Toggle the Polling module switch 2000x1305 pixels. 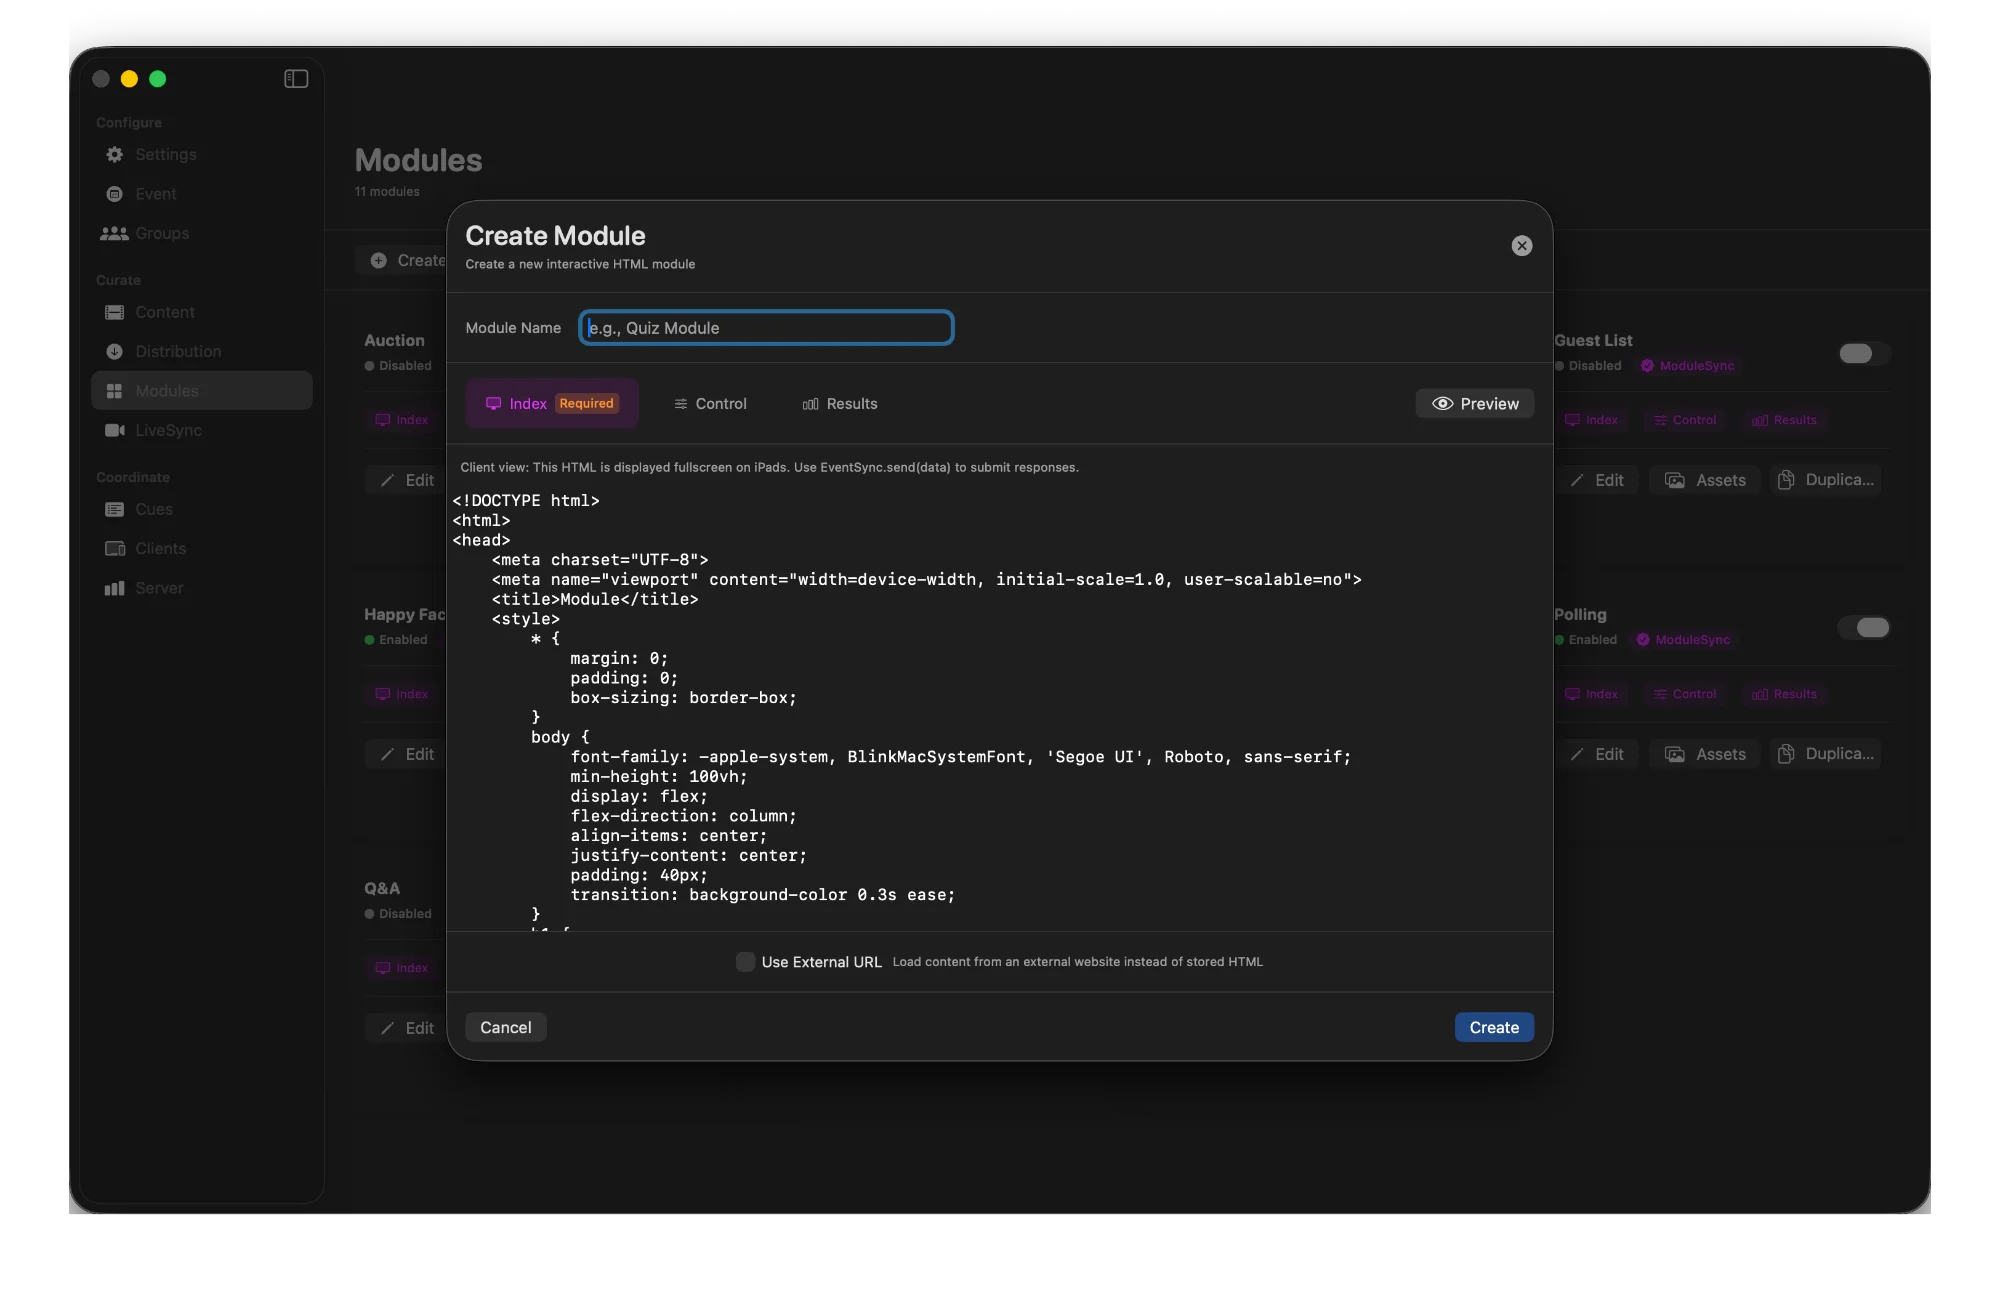pyautogui.click(x=1864, y=627)
